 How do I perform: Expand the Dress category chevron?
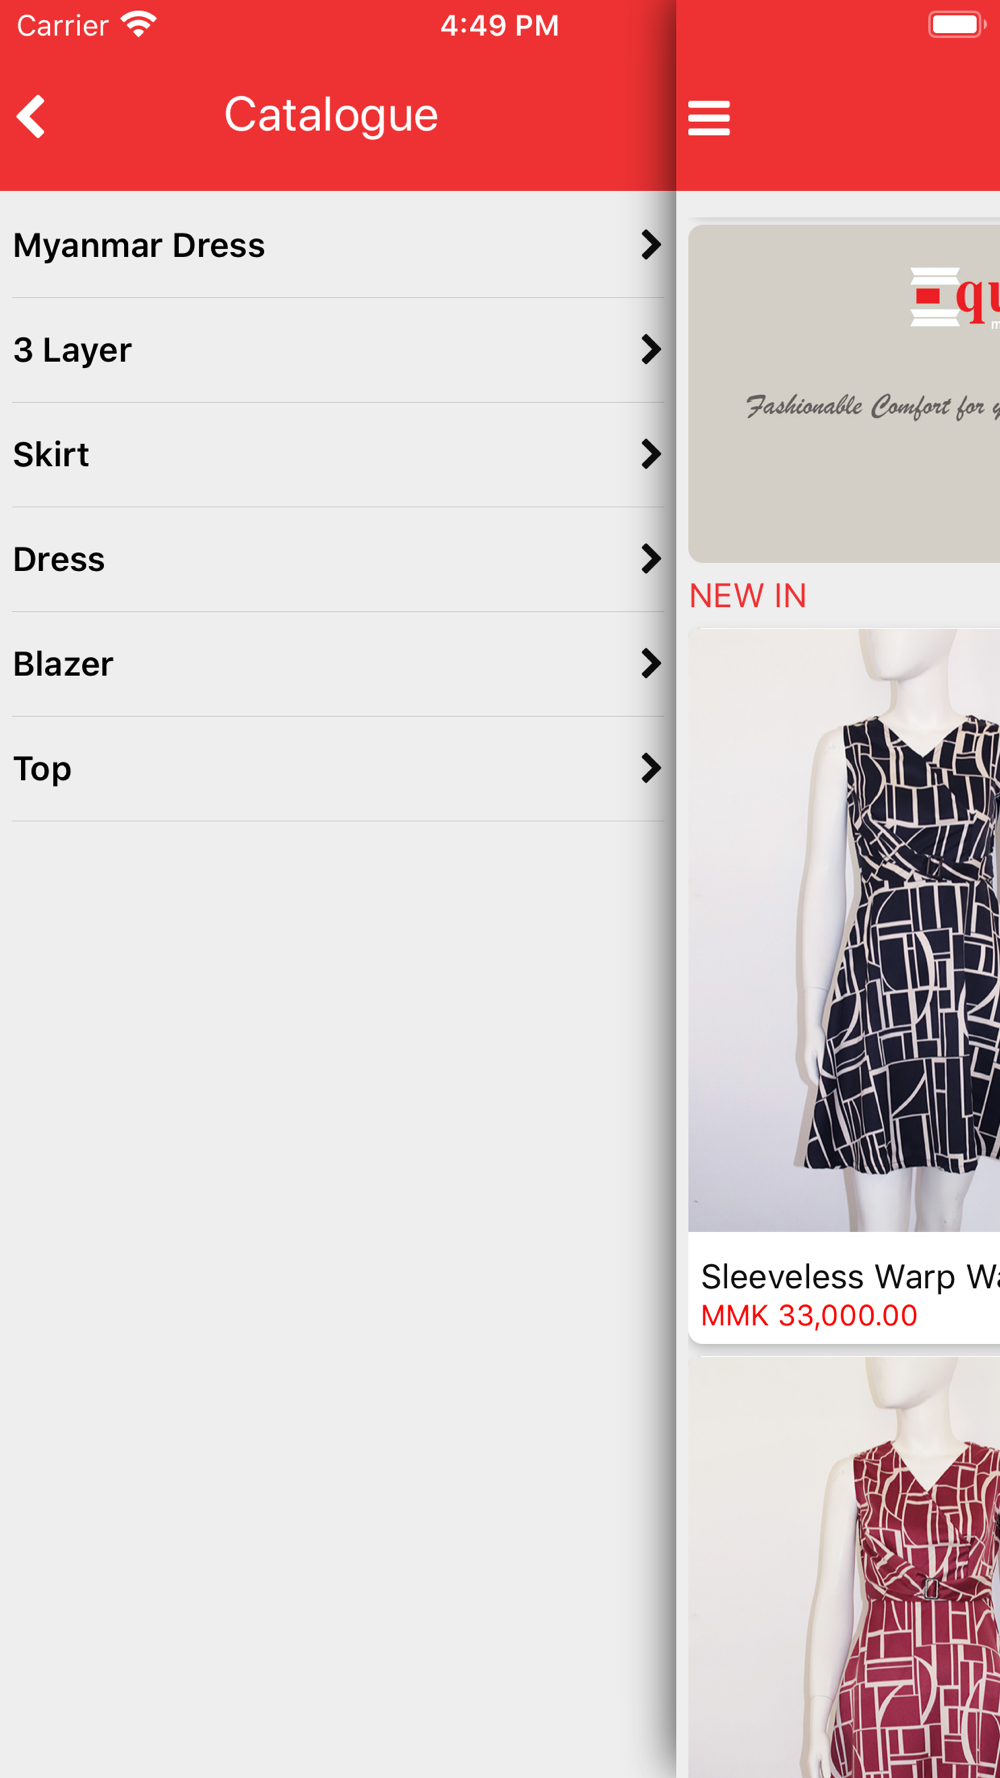click(x=651, y=559)
